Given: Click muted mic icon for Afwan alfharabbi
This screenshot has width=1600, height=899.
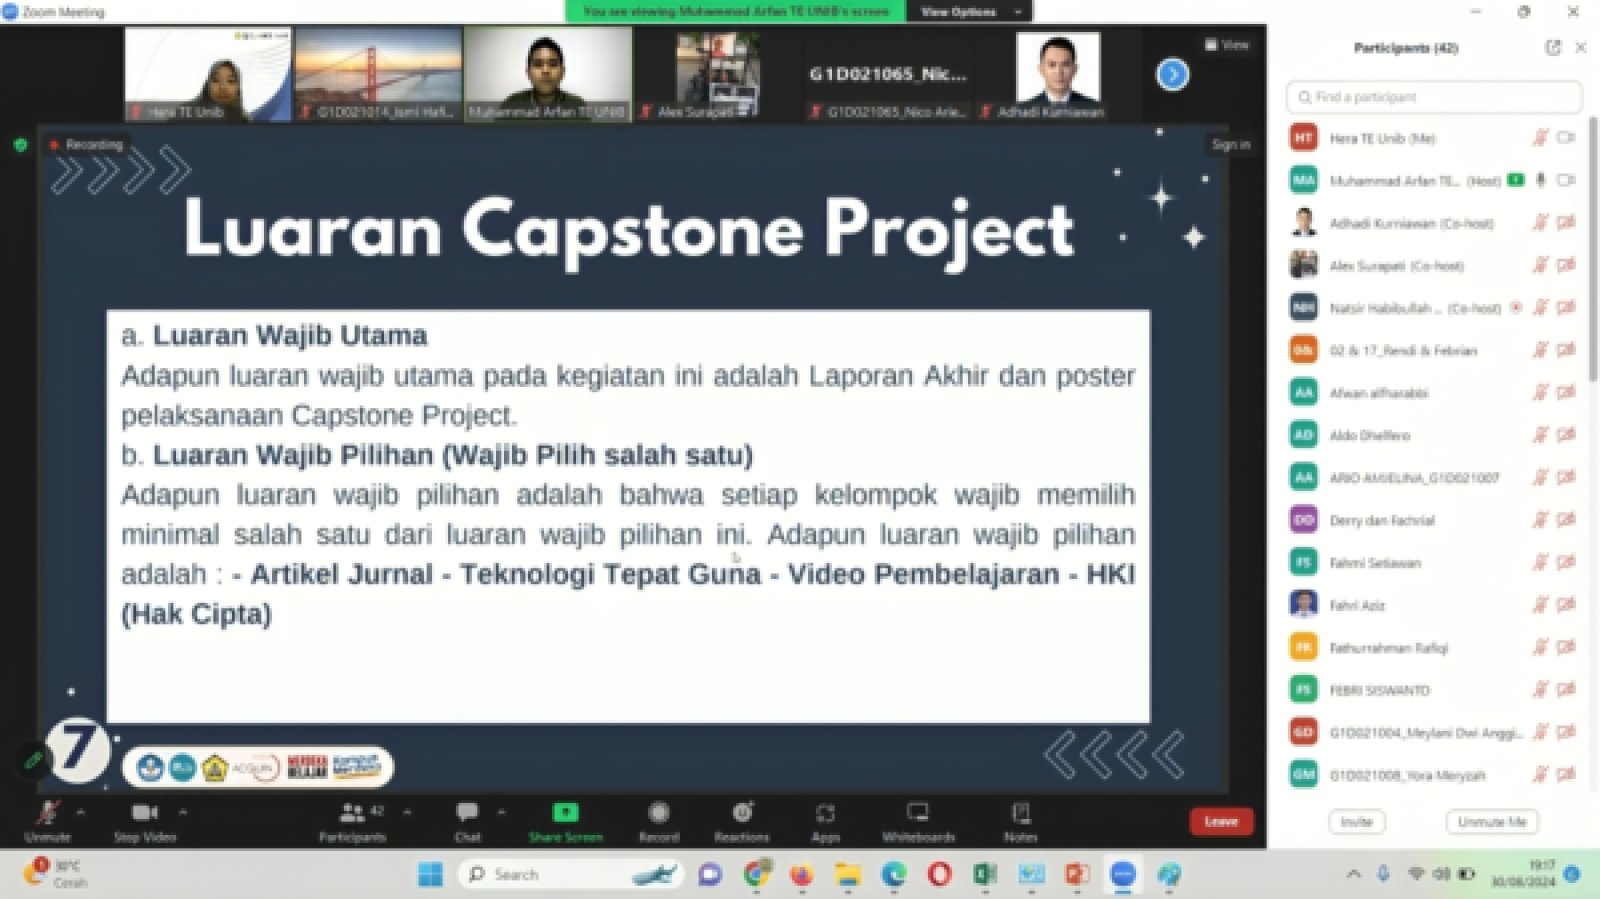Looking at the screenshot, I should (1540, 392).
